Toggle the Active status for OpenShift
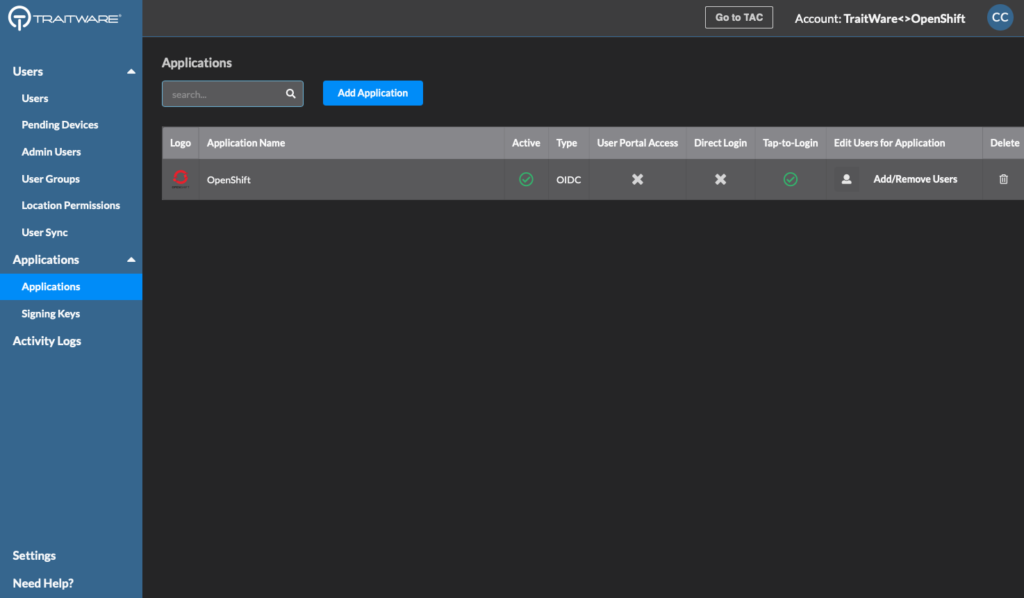1024x598 pixels. 526,179
